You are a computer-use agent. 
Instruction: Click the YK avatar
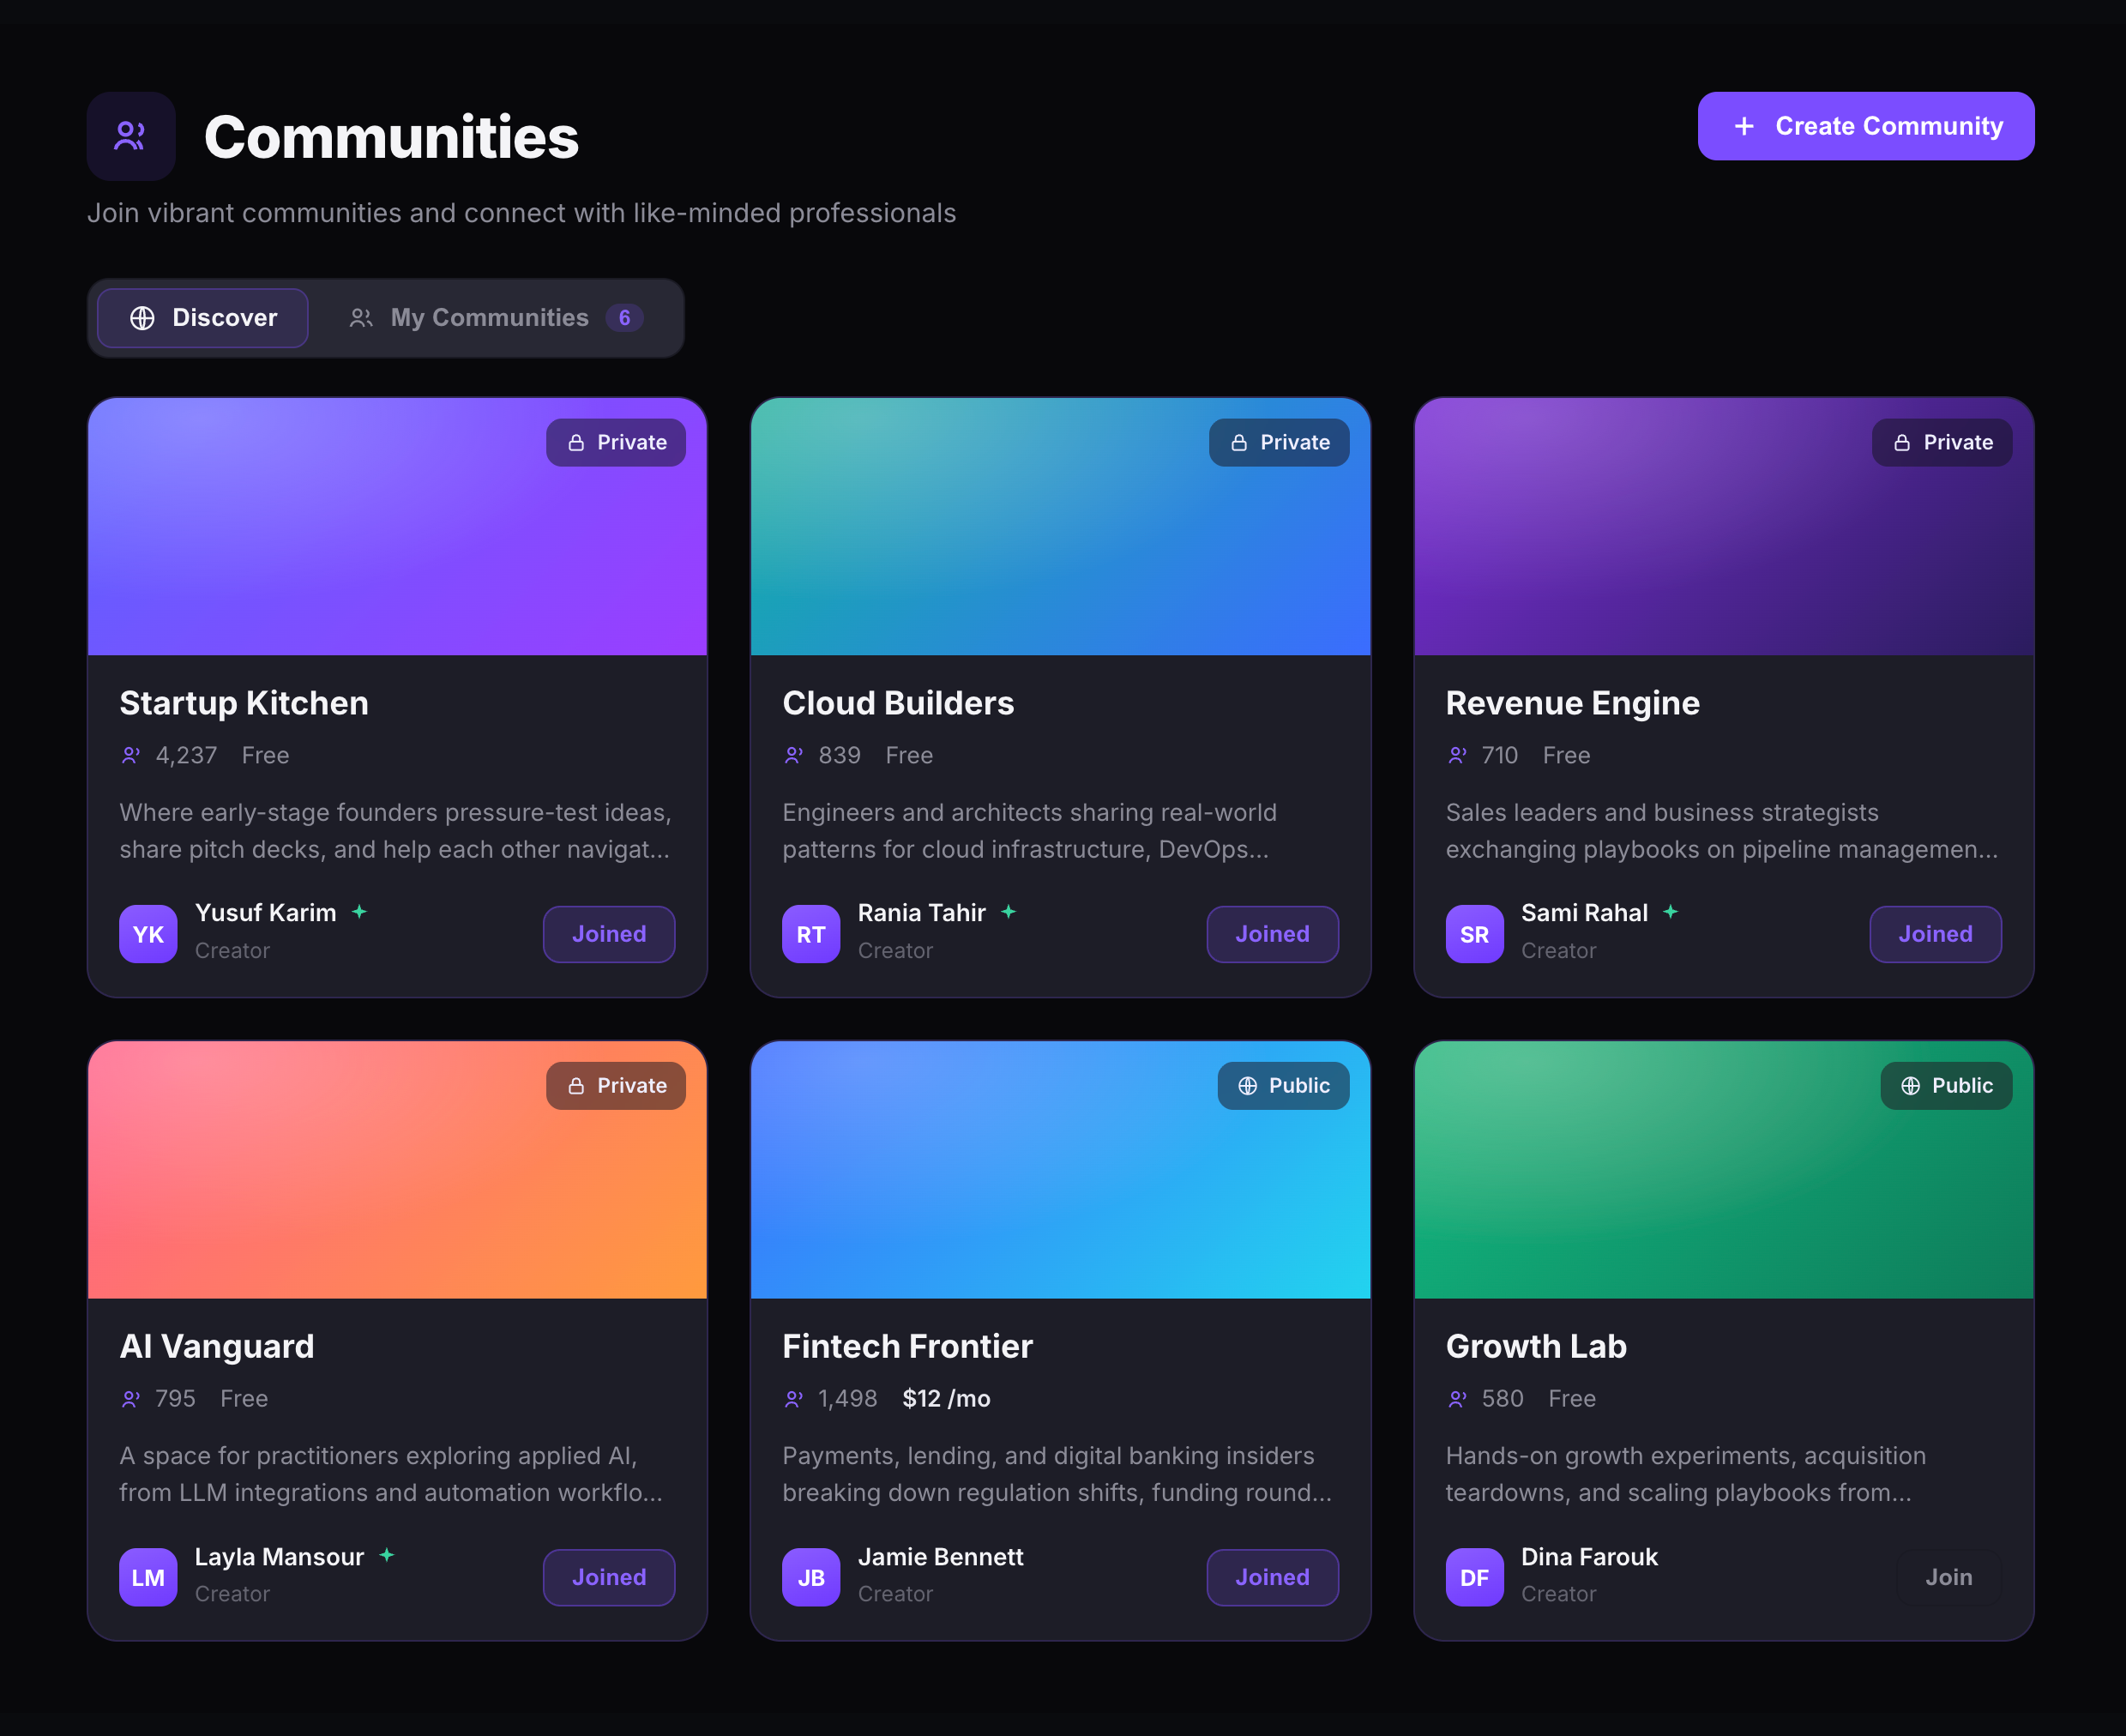(148, 934)
